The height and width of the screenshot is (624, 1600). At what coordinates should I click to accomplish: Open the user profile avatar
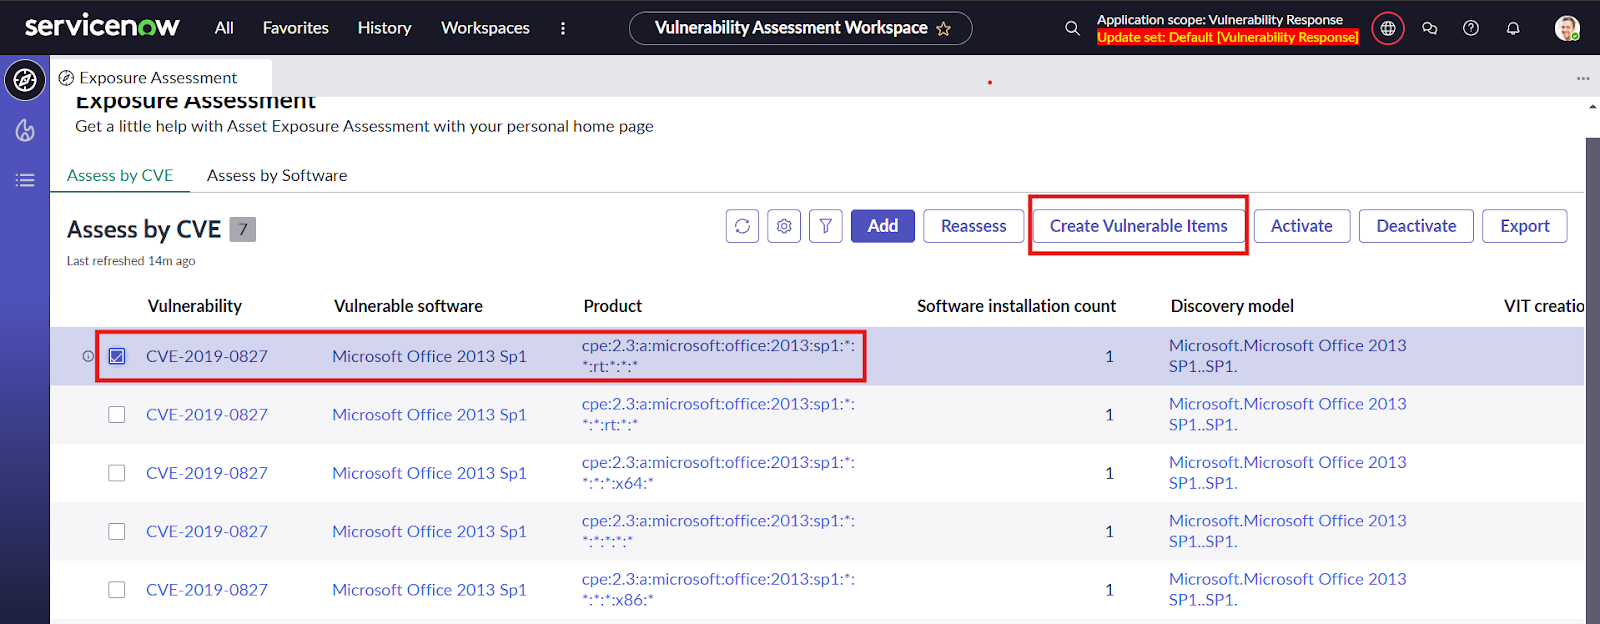[x=1567, y=28]
